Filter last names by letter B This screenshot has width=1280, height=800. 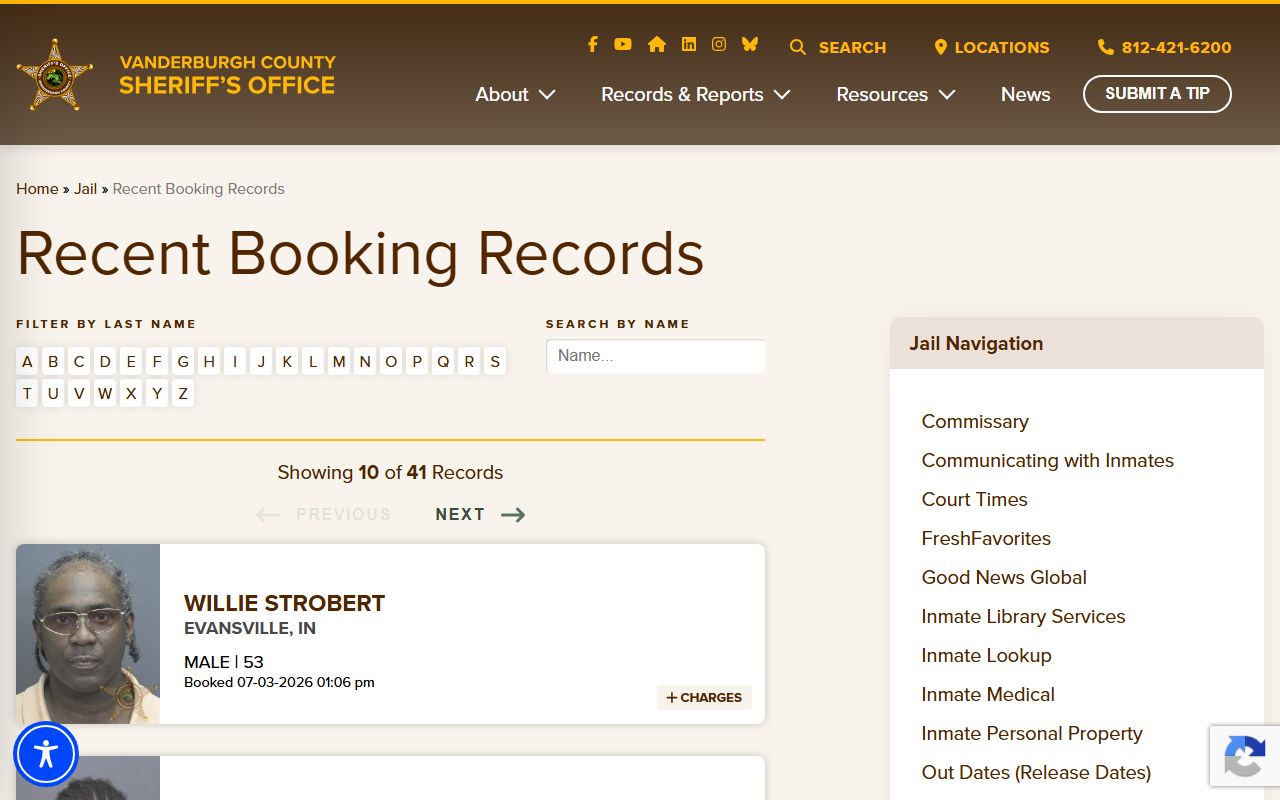[x=53, y=362]
